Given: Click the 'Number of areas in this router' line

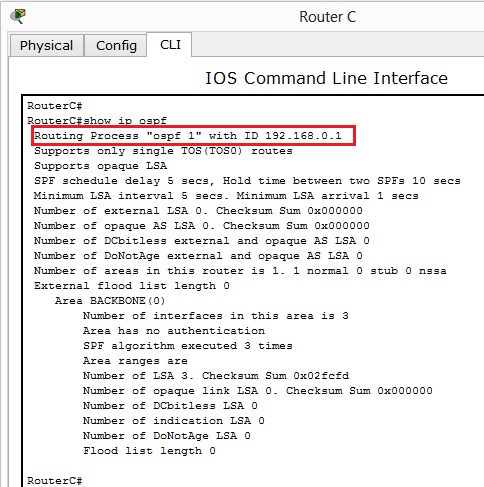Looking at the screenshot, I should [240, 271].
